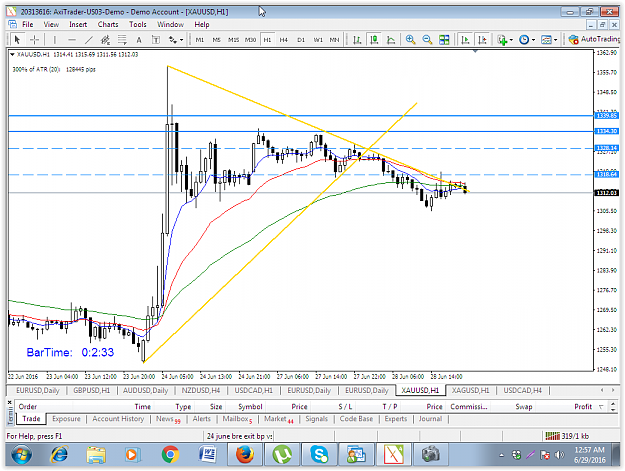
Task: Select the text tool A
Action: 139,39
